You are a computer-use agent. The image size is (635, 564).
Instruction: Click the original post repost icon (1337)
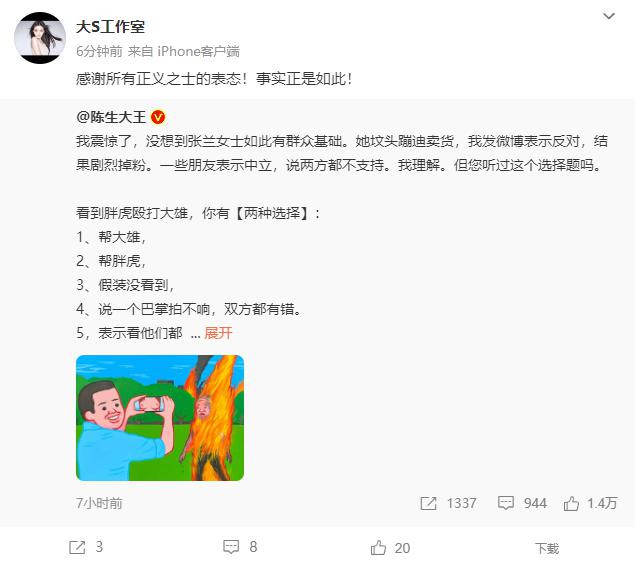pos(428,503)
